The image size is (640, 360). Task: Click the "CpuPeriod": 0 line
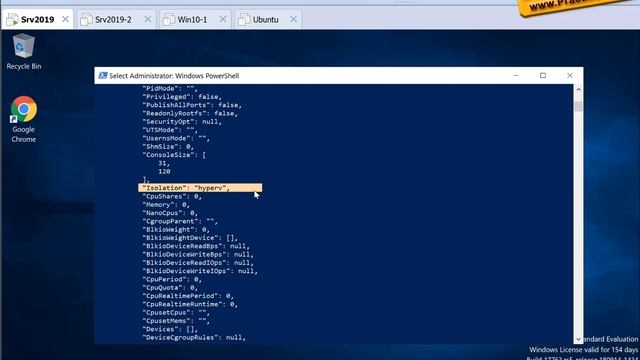[x=172, y=279]
